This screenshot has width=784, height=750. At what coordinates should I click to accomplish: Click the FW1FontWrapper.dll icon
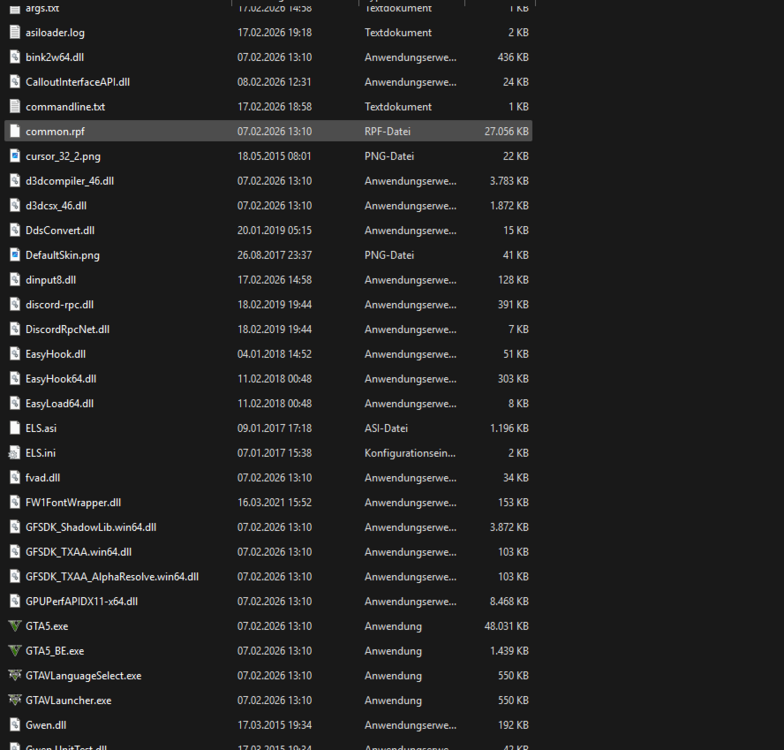click(x=15, y=502)
